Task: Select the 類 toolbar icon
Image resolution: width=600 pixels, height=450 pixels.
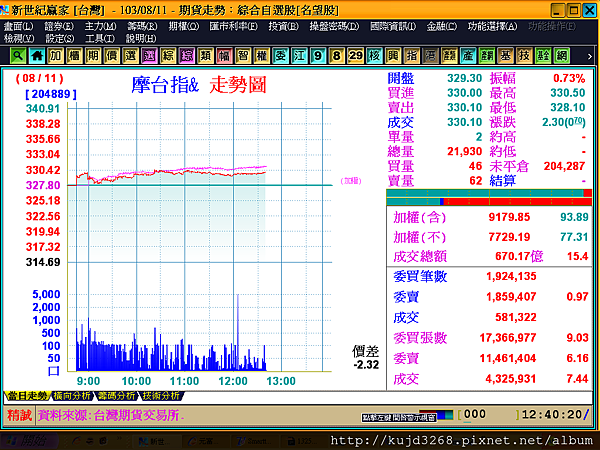Action: click(205, 56)
